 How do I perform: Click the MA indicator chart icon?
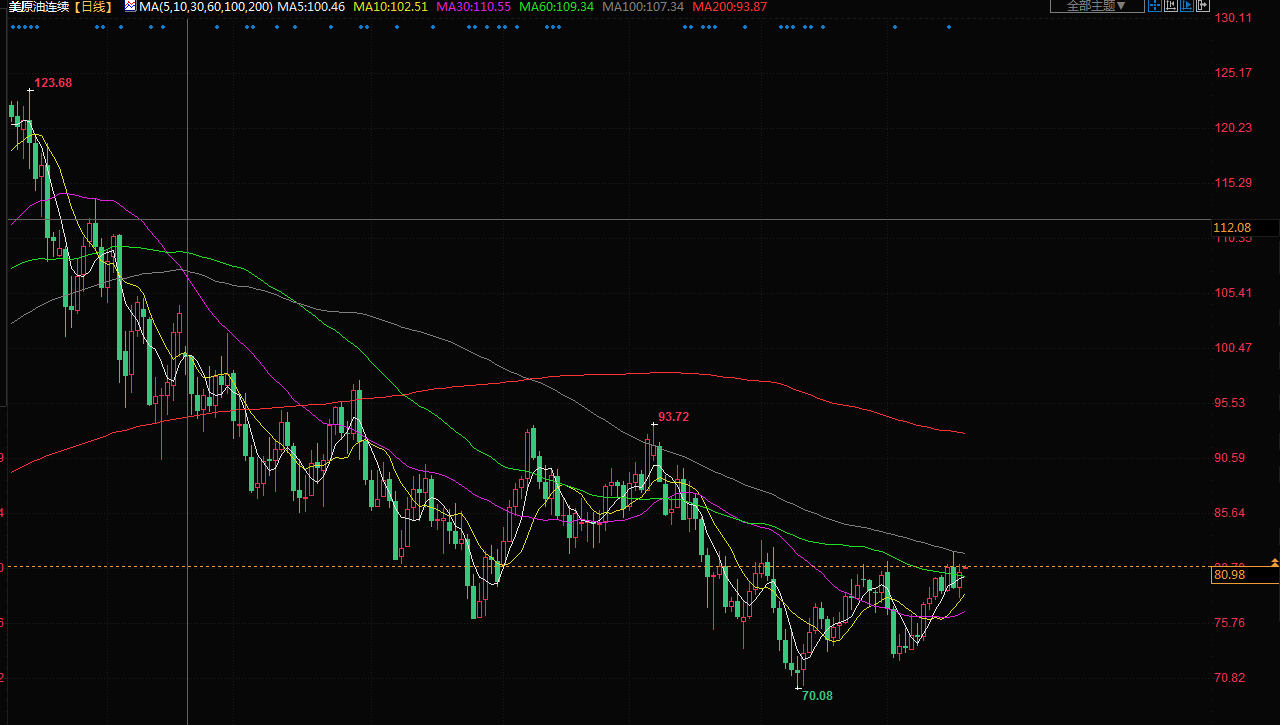click(x=130, y=6)
